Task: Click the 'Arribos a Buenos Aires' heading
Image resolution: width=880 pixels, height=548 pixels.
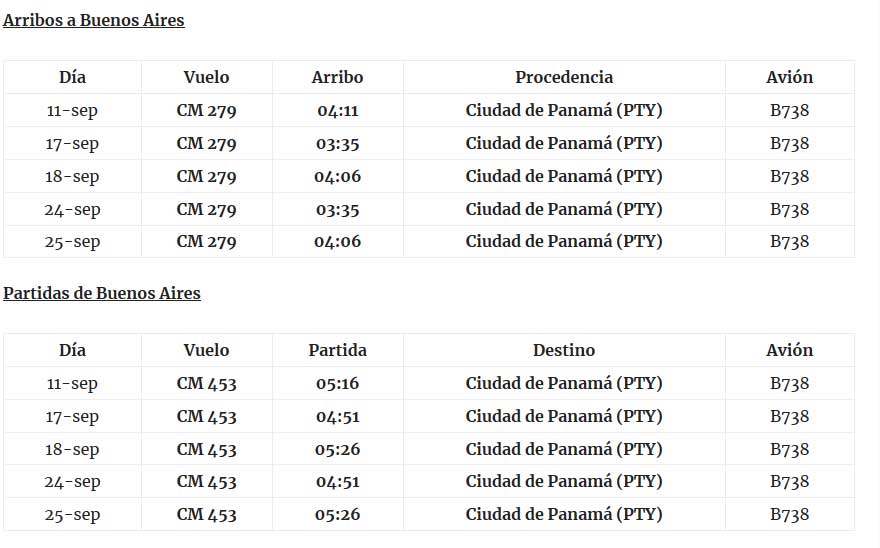Action: click(94, 20)
